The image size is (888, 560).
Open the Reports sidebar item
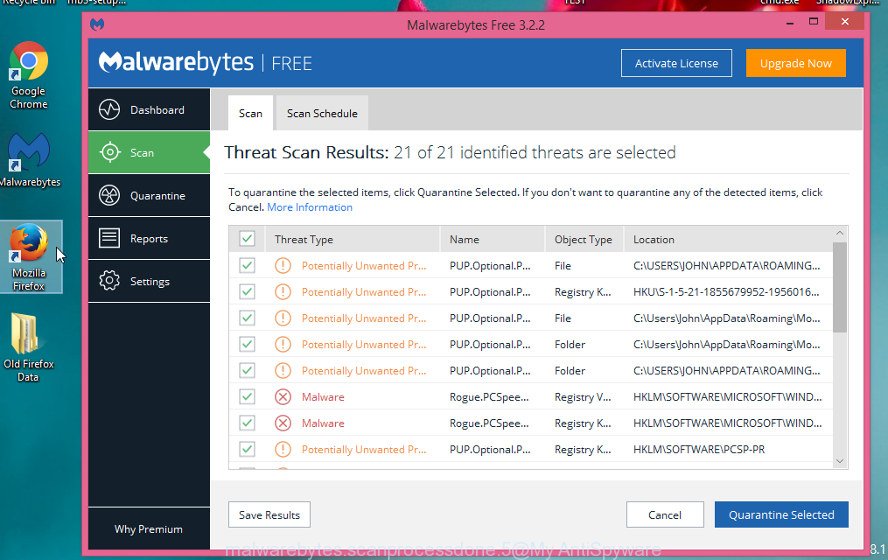[149, 238]
